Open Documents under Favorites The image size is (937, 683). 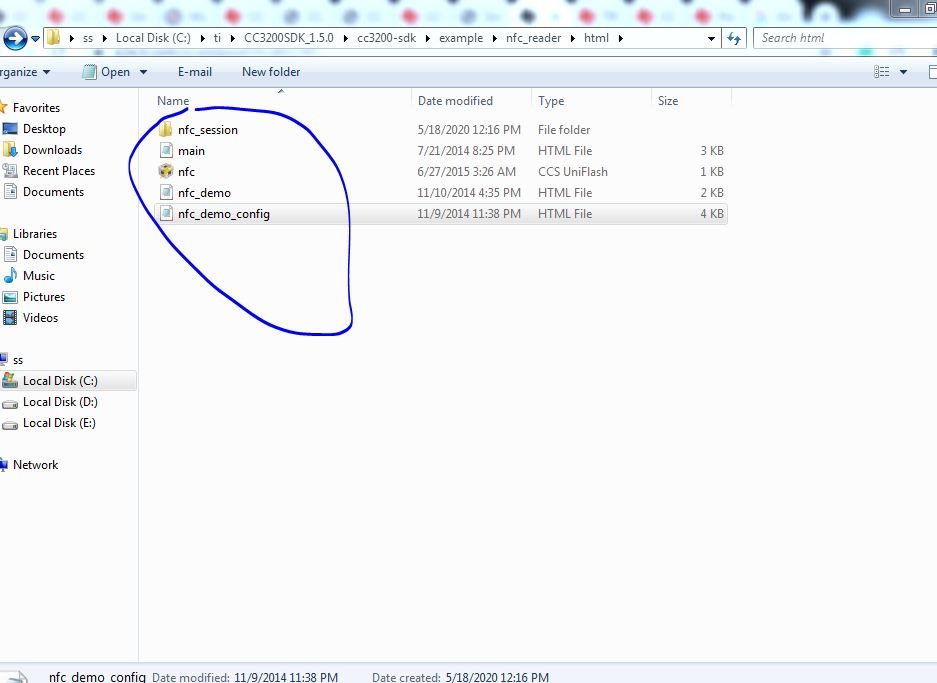point(53,192)
